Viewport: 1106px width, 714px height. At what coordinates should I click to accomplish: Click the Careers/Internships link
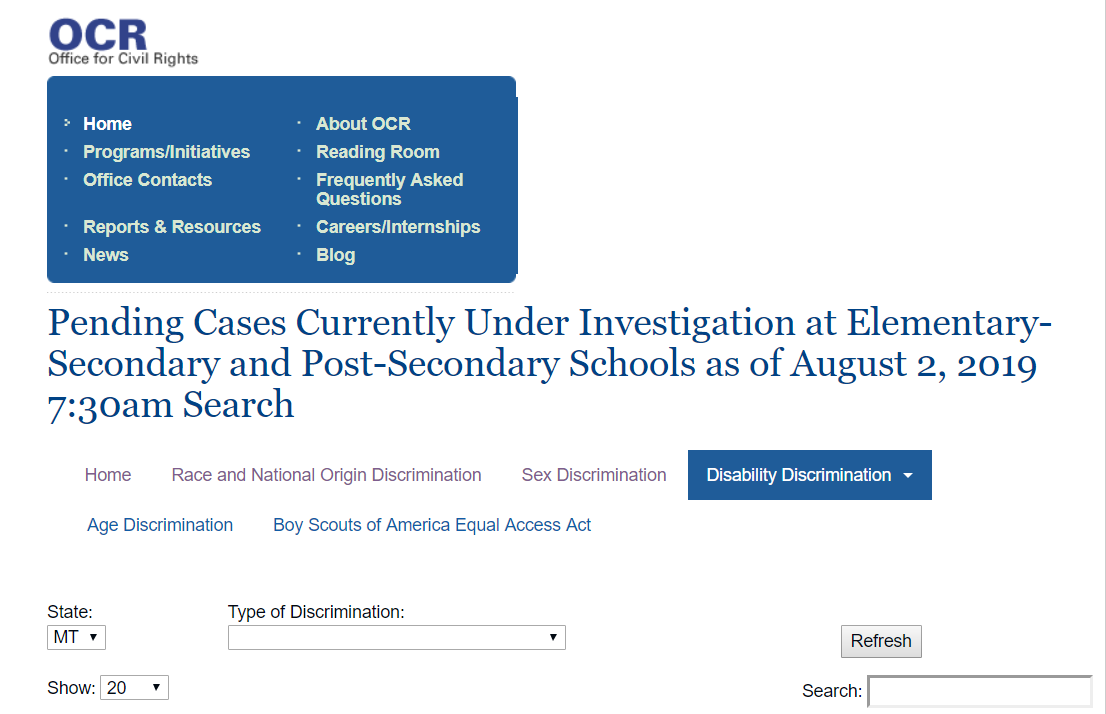pyautogui.click(x=398, y=226)
